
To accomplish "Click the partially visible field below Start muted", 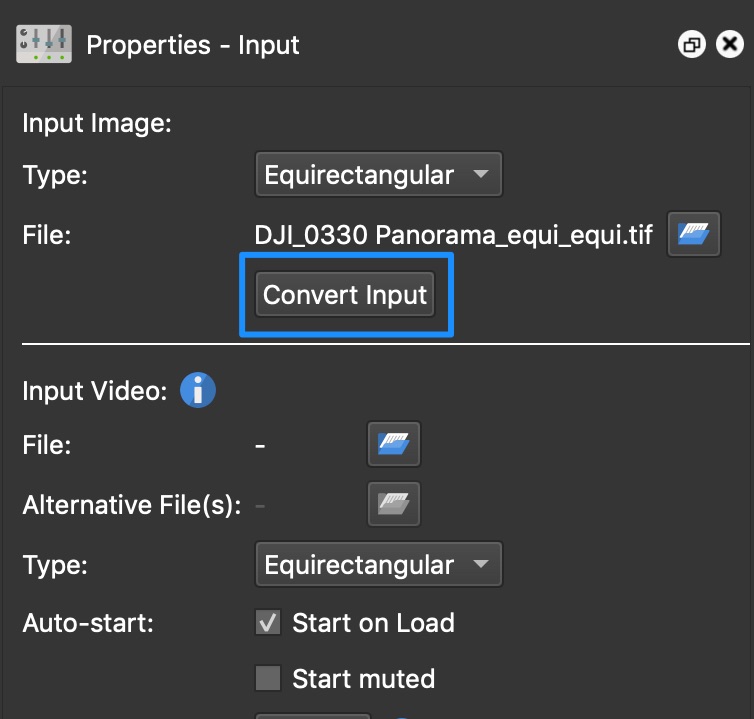I will (x=313, y=716).
